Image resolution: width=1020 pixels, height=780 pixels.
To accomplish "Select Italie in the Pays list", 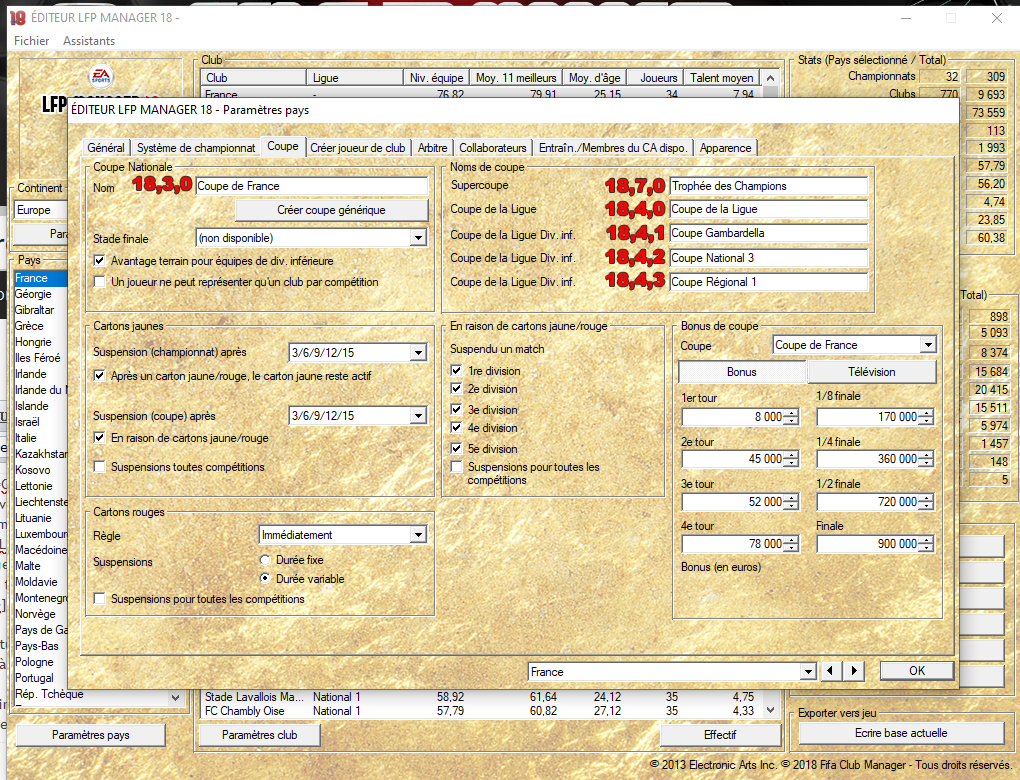I will 40,438.
